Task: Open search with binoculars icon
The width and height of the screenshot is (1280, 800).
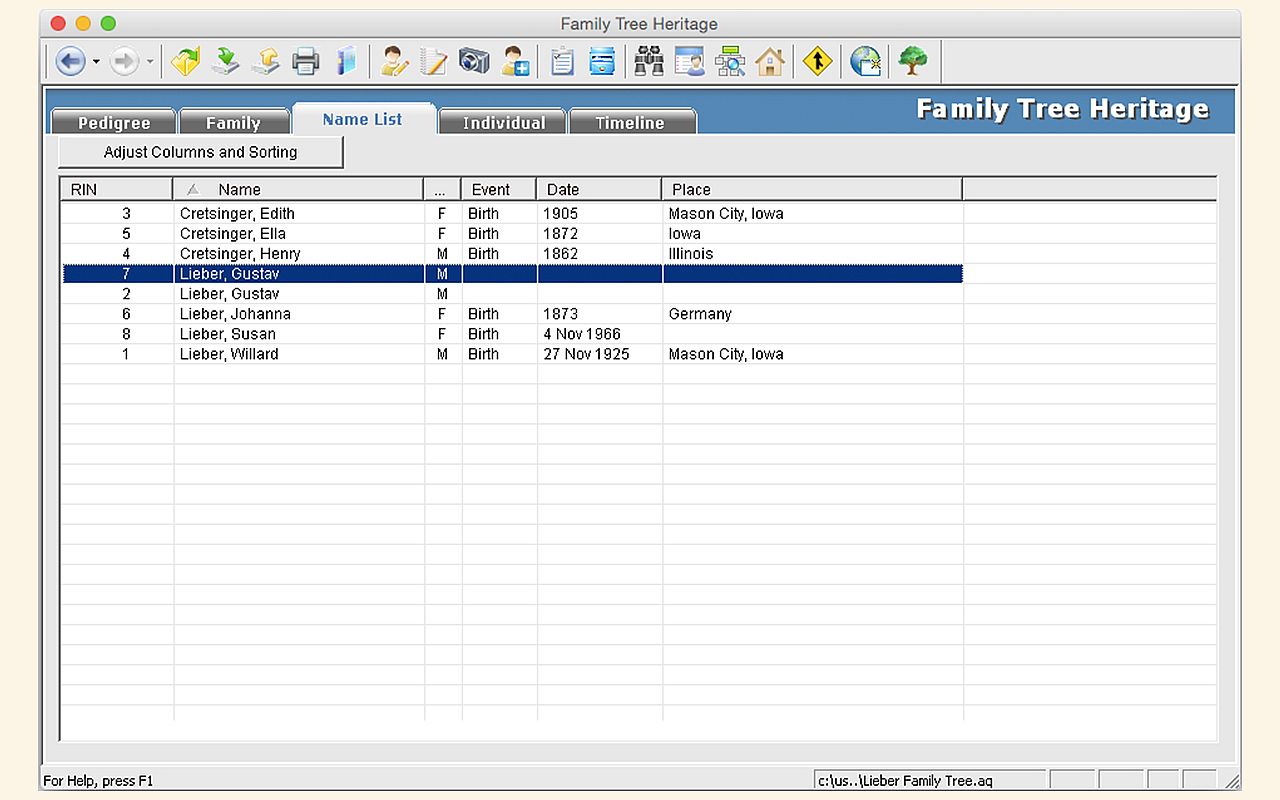Action: (649, 62)
